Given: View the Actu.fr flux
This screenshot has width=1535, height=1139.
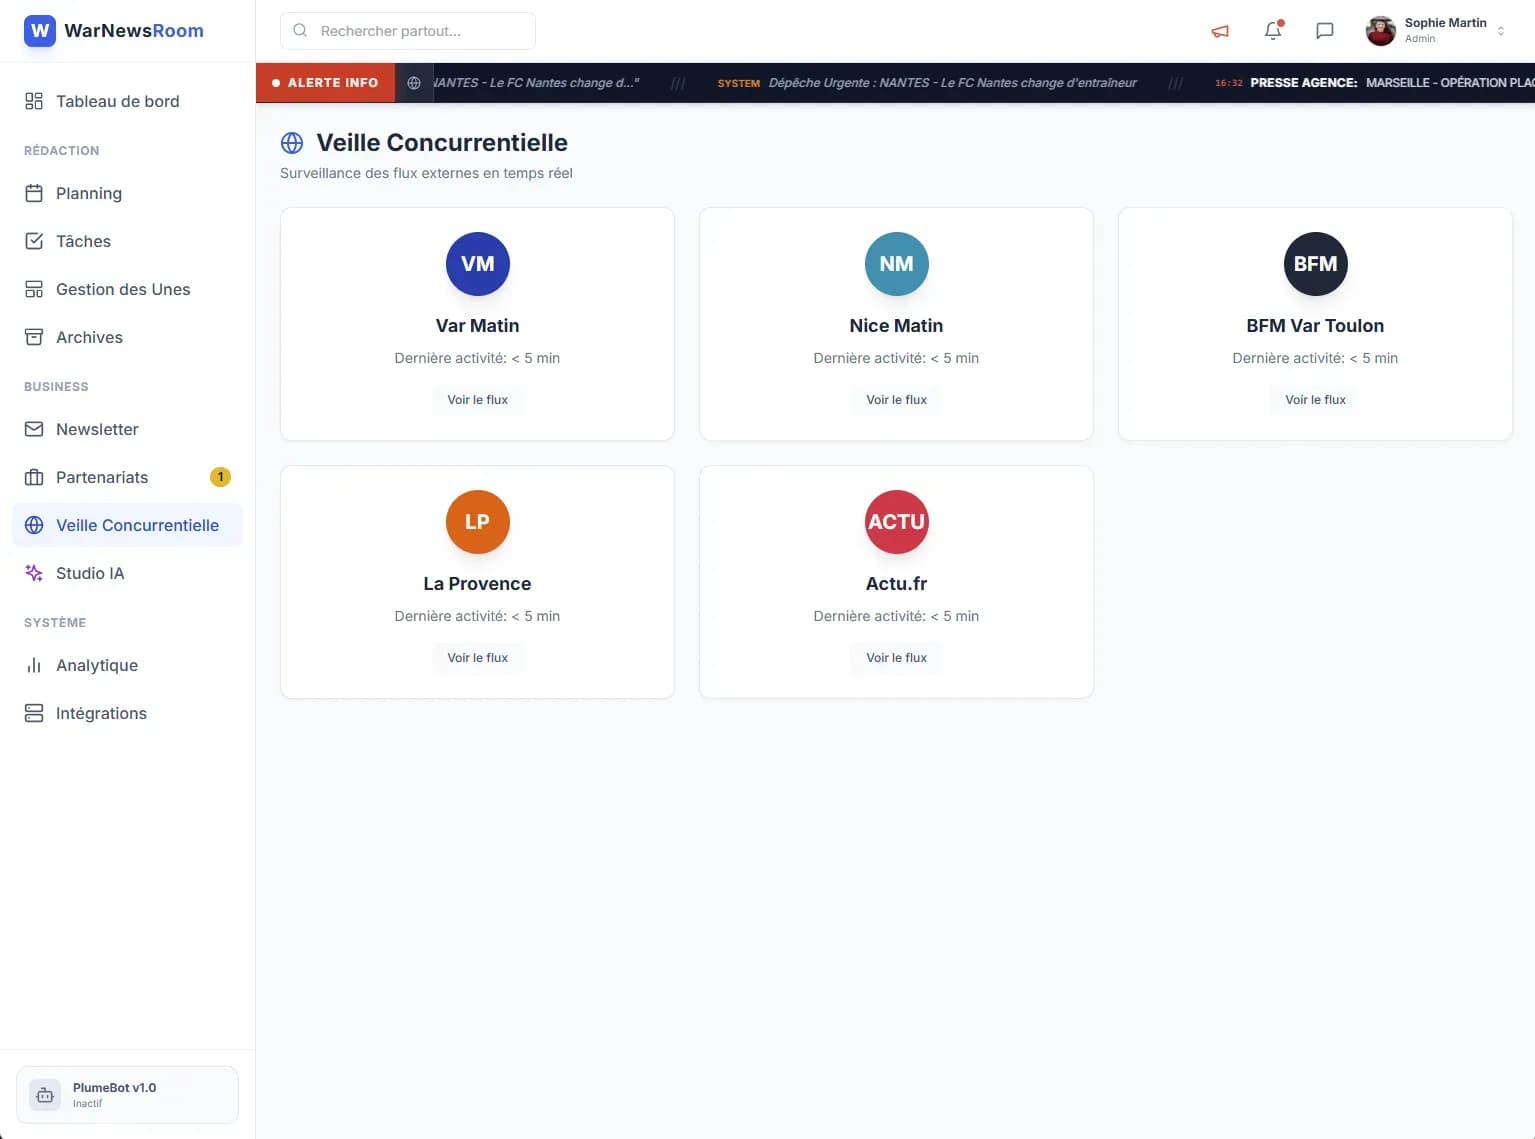Looking at the screenshot, I should (896, 658).
